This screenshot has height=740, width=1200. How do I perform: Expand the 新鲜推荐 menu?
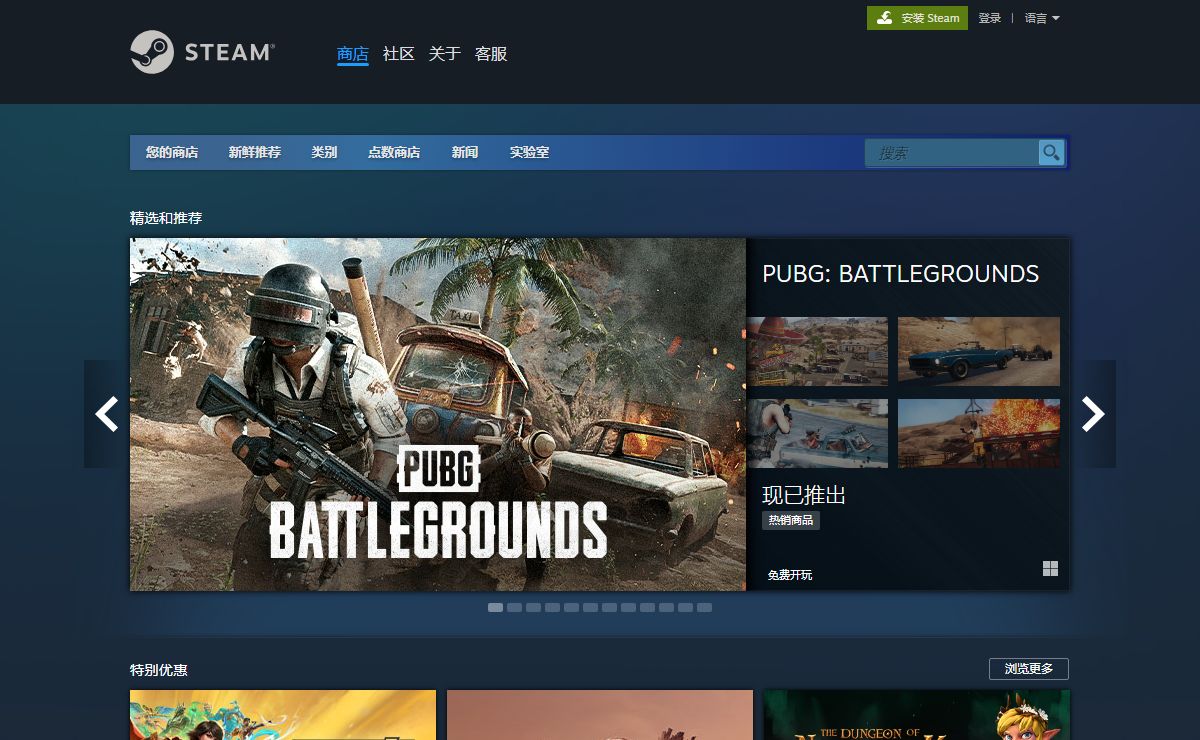(x=255, y=152)
